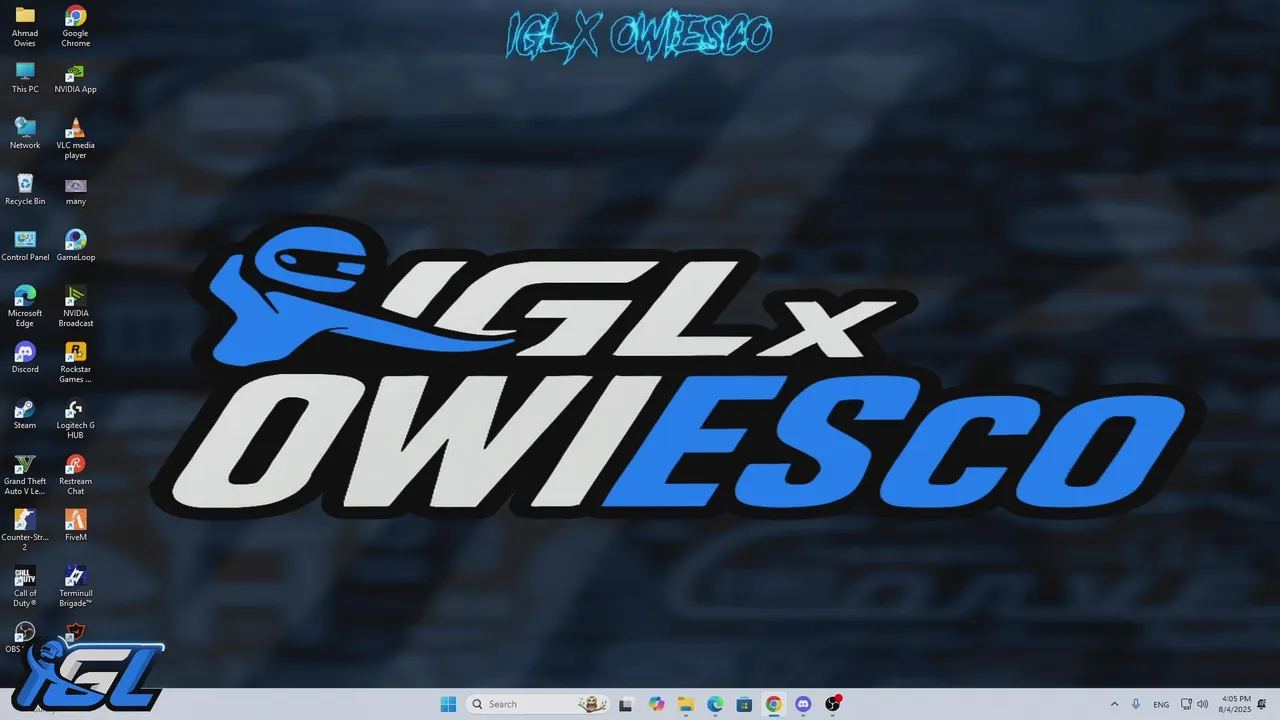1280x720 pixels.
Task: Click the microphone tray icon
Action: point(1136,704)
